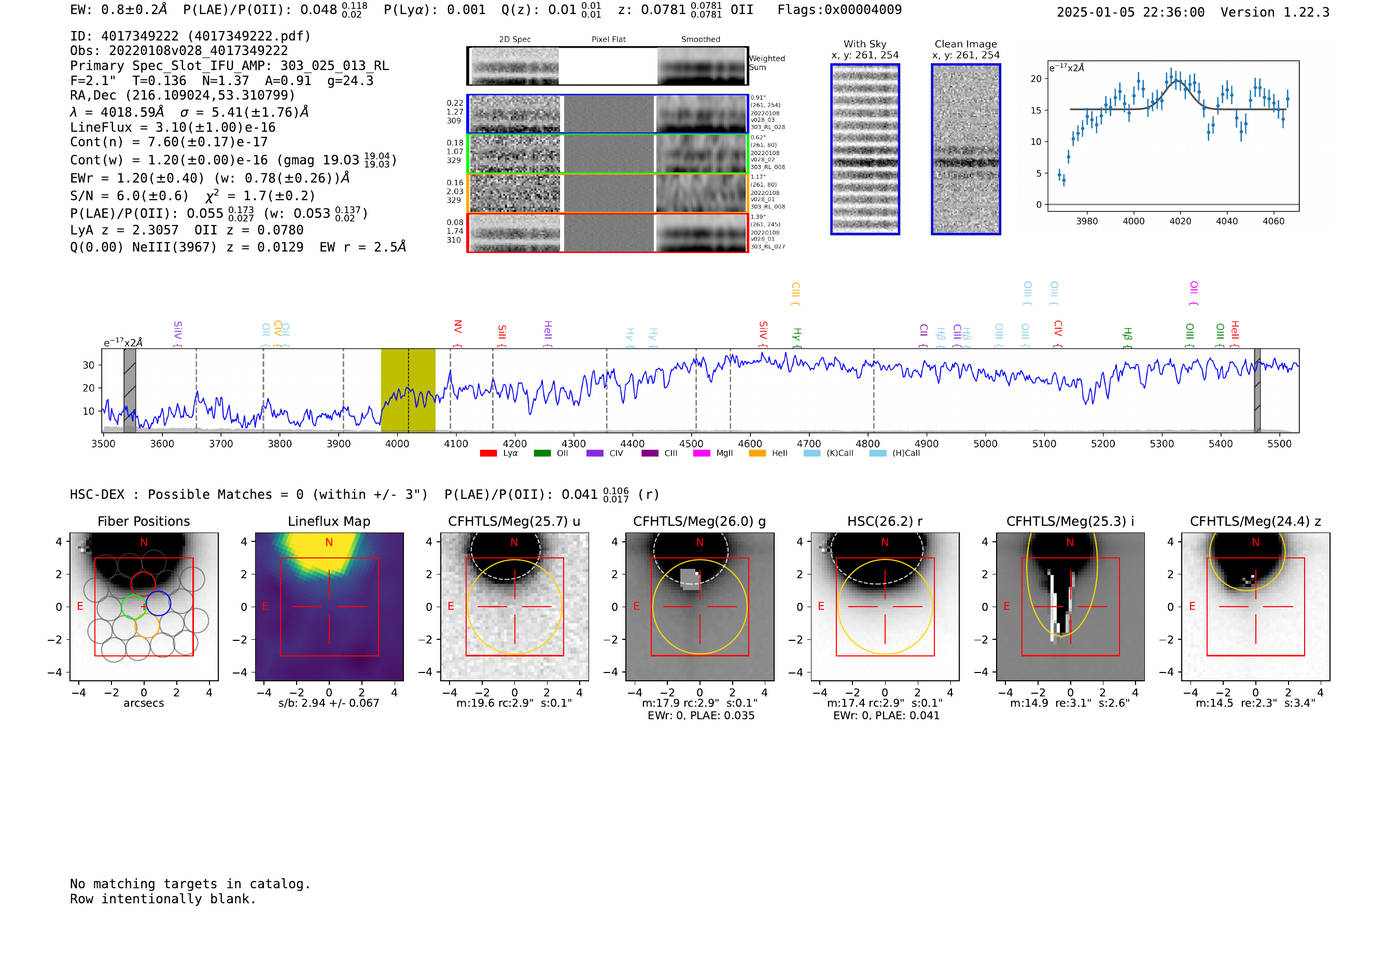Screen dimensions: 1400x953
Task: Click the HSC-DEX : Possible Matches line
Action: 249,494
